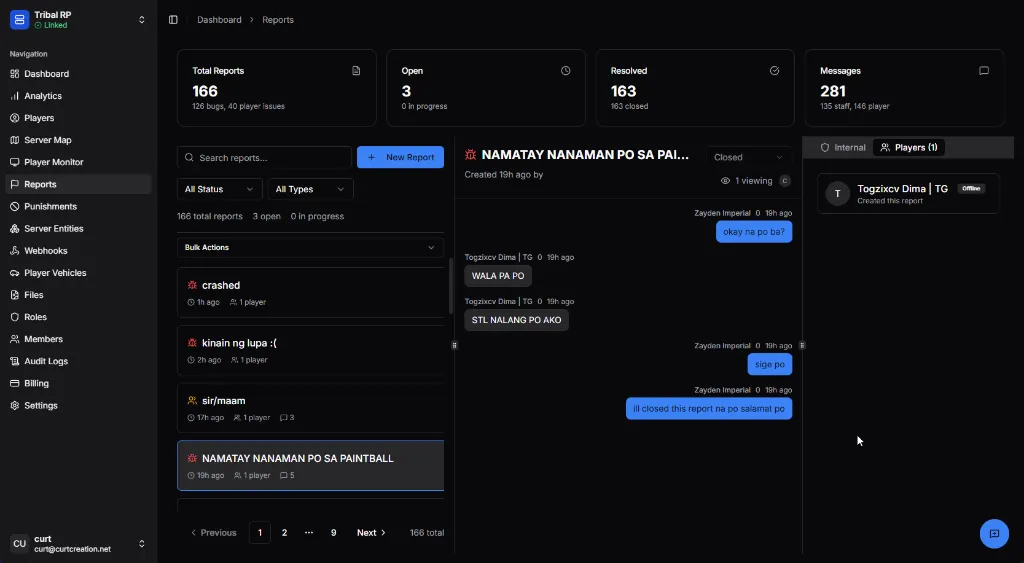Focus the Search reports field
The height and width of the screenshot is (563, 1024).
pos(264,157)
